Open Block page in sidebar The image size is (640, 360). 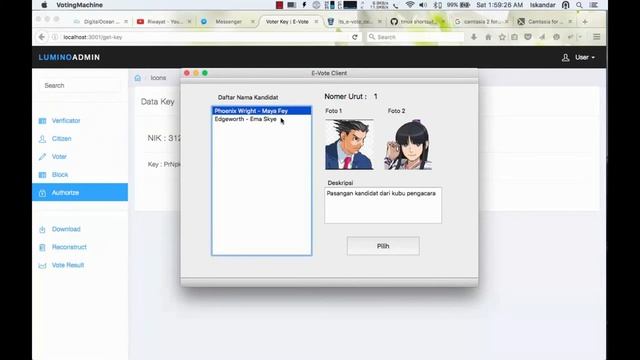click(60, 175)
